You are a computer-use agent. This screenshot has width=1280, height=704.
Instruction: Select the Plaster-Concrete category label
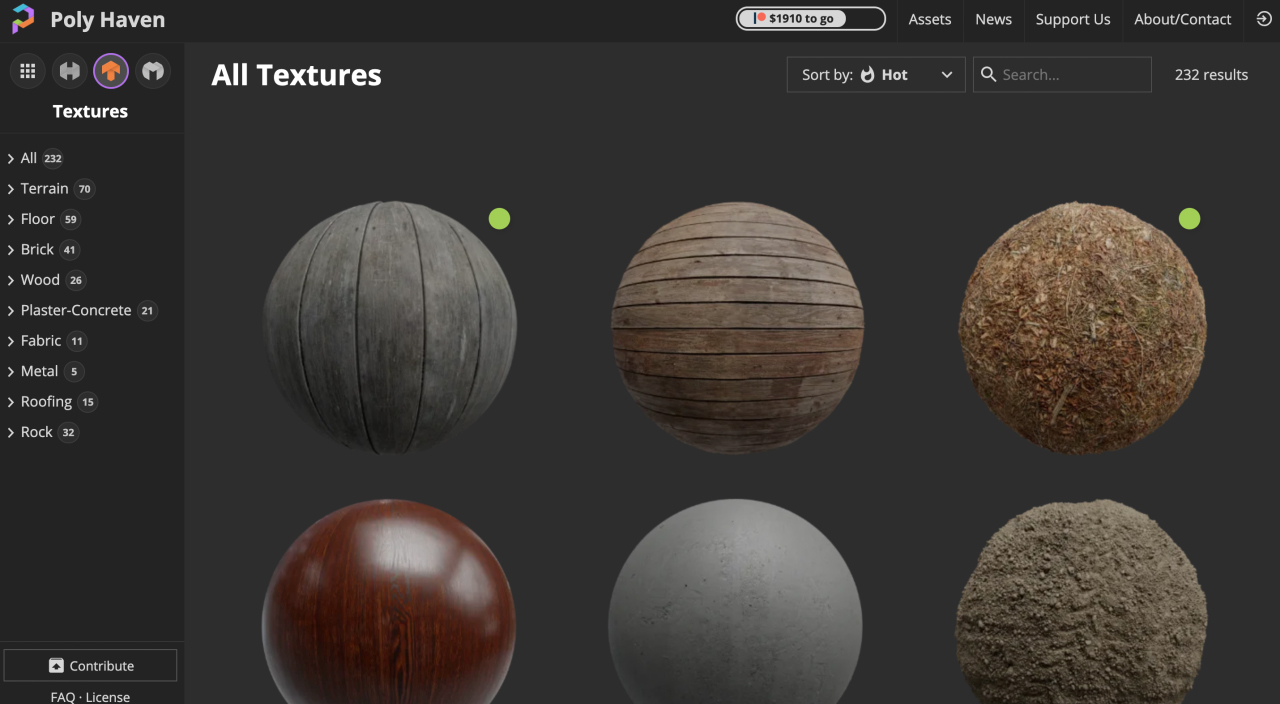coord(76,310)
